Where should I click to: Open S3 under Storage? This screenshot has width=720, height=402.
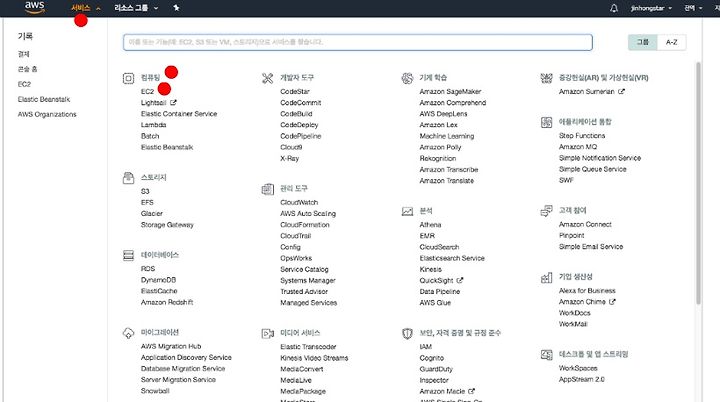pos(145,191)
